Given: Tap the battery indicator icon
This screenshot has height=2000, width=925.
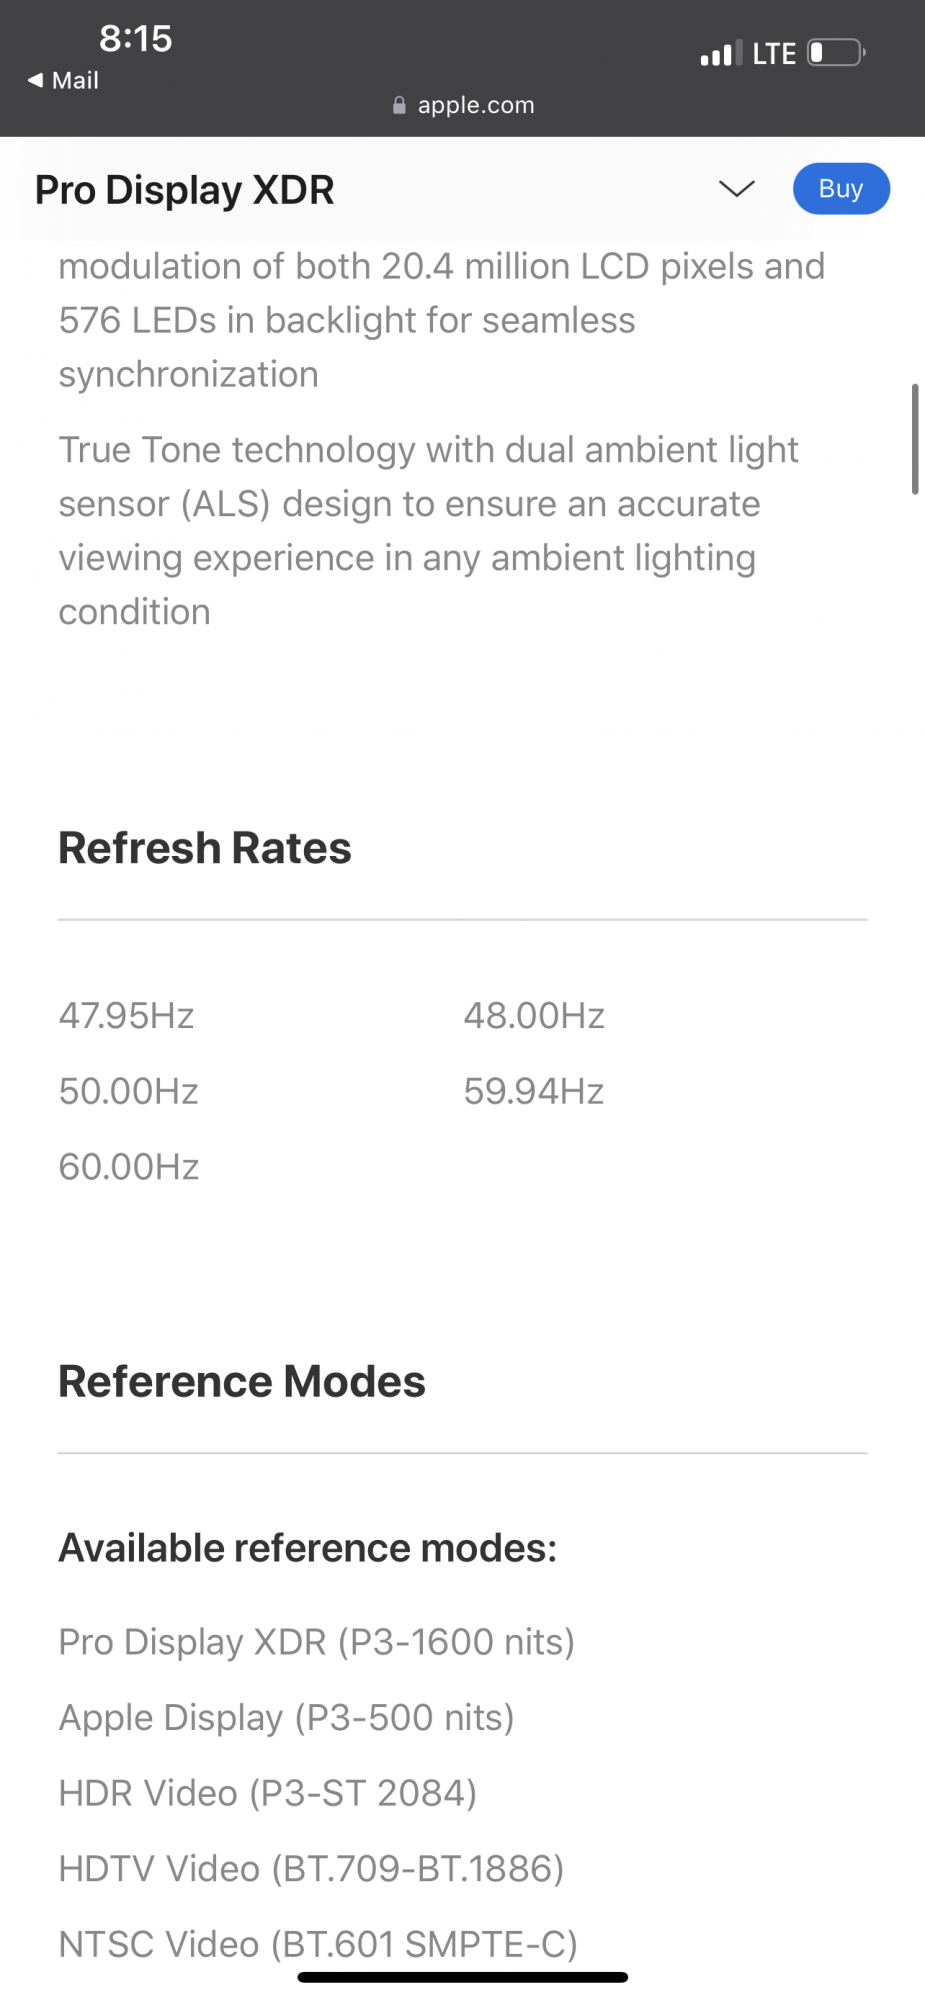Looking at the screenshot, I should [836, 52].
